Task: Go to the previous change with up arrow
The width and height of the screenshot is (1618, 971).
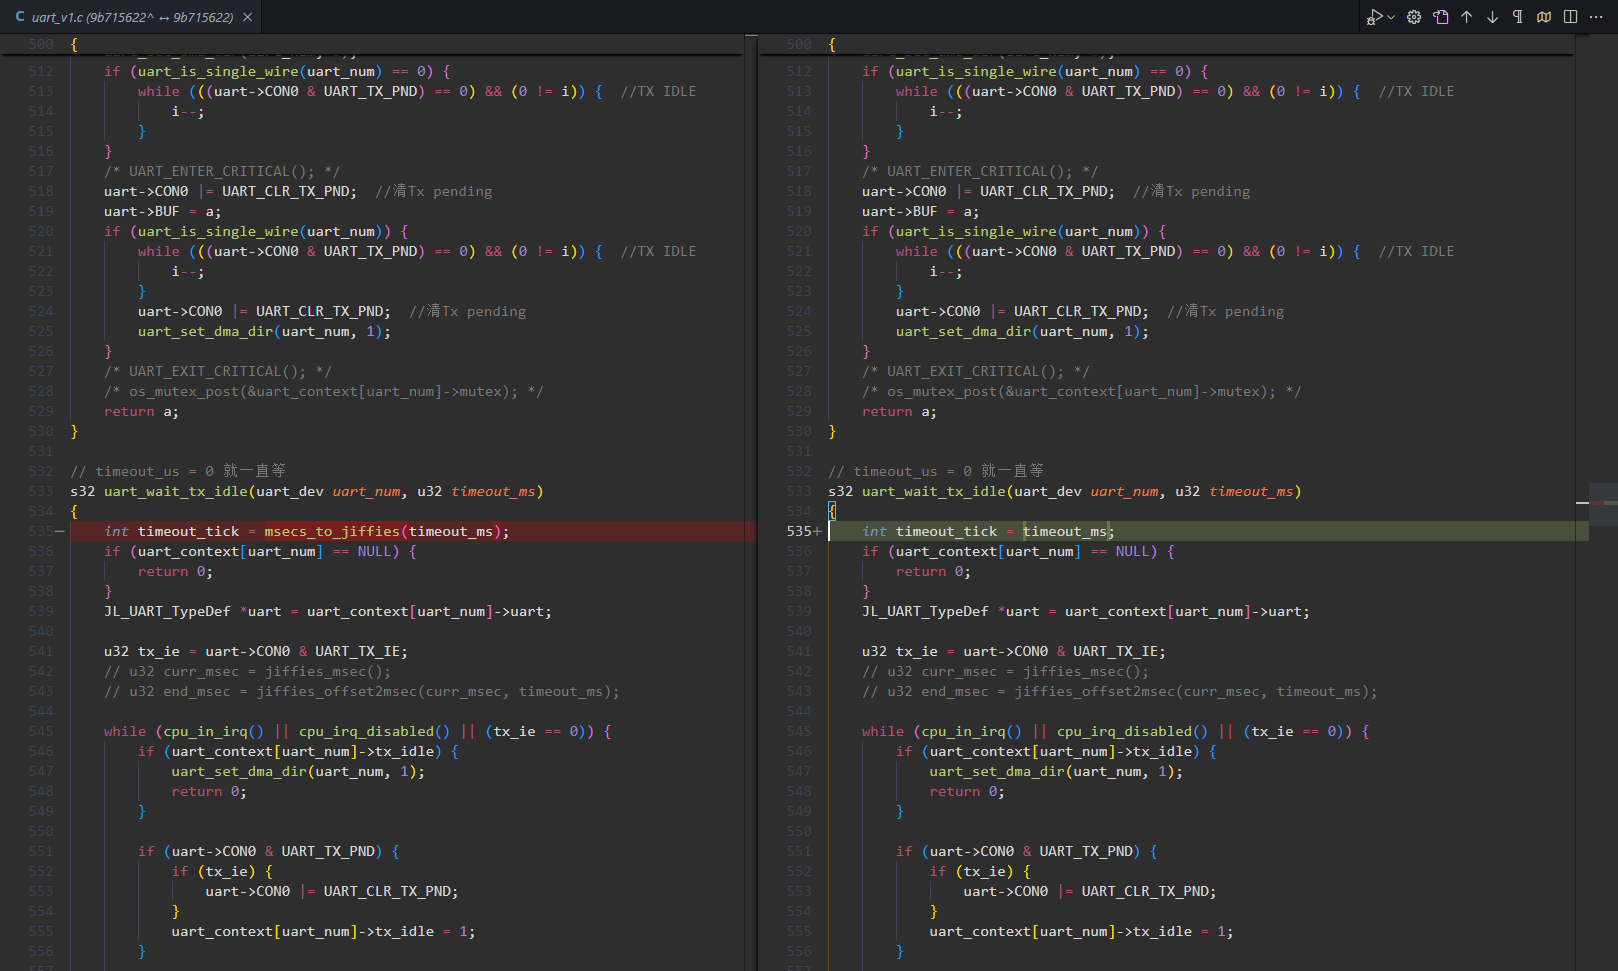Action: coord(1467,17)
